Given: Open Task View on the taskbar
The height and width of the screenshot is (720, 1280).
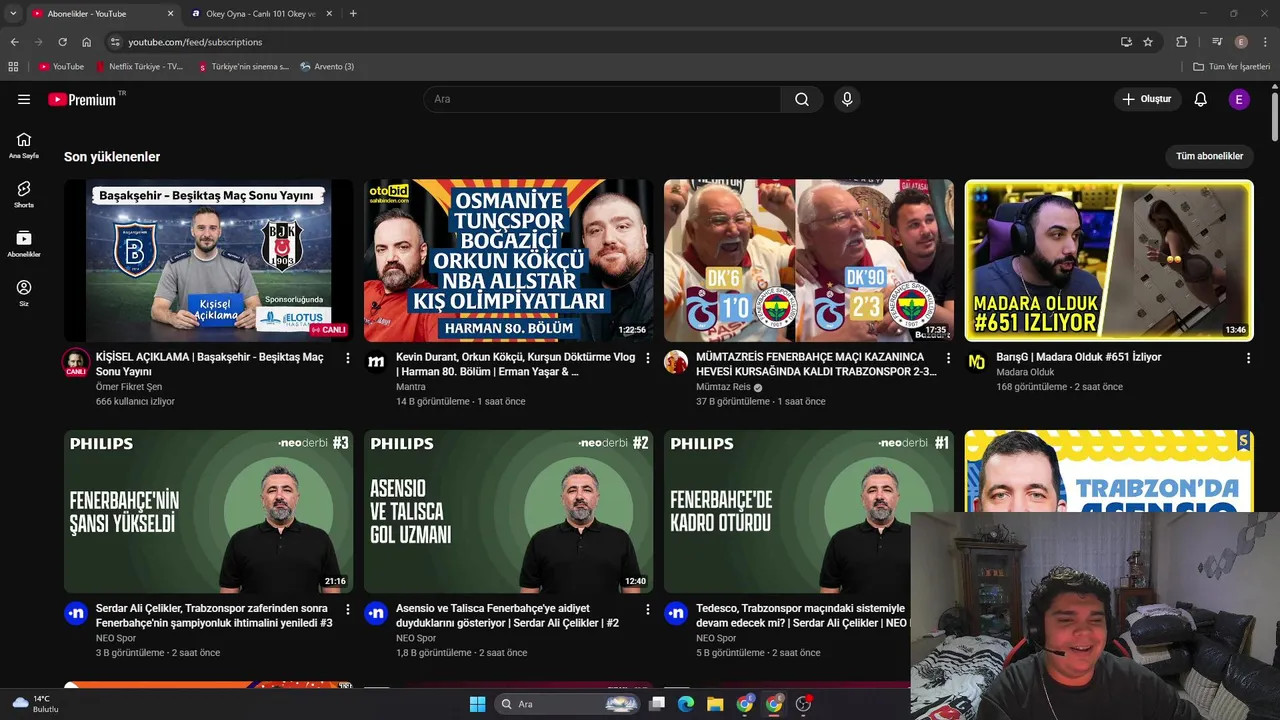Looking at the screenshot, I should click(x=657, y=704).
